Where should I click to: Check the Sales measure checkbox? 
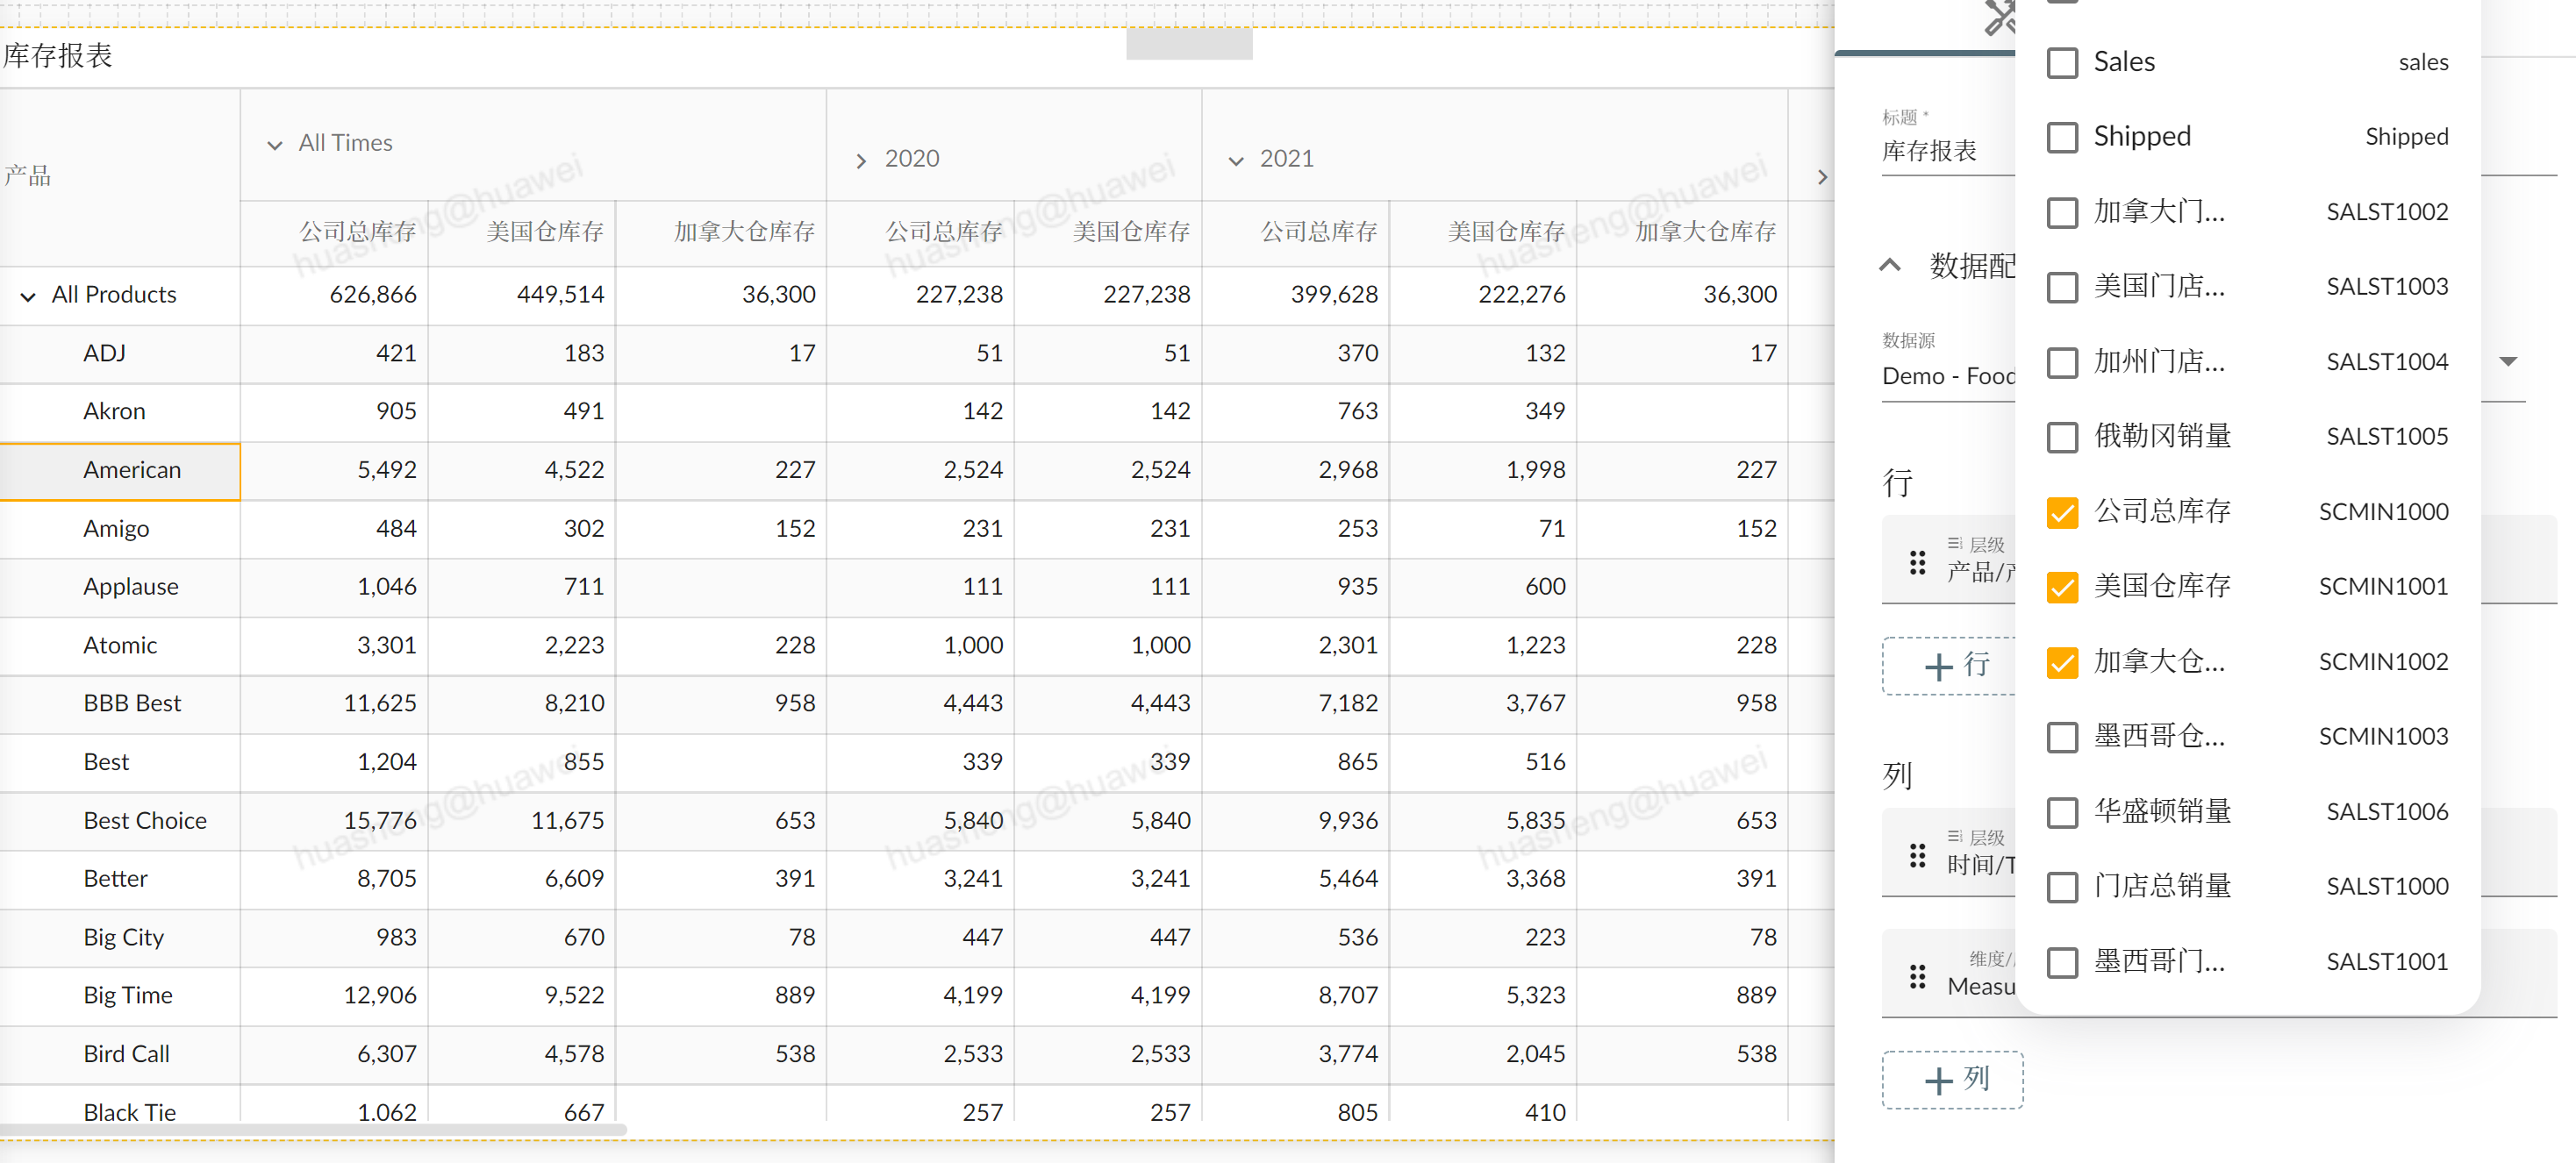(x=2062, y=62)
